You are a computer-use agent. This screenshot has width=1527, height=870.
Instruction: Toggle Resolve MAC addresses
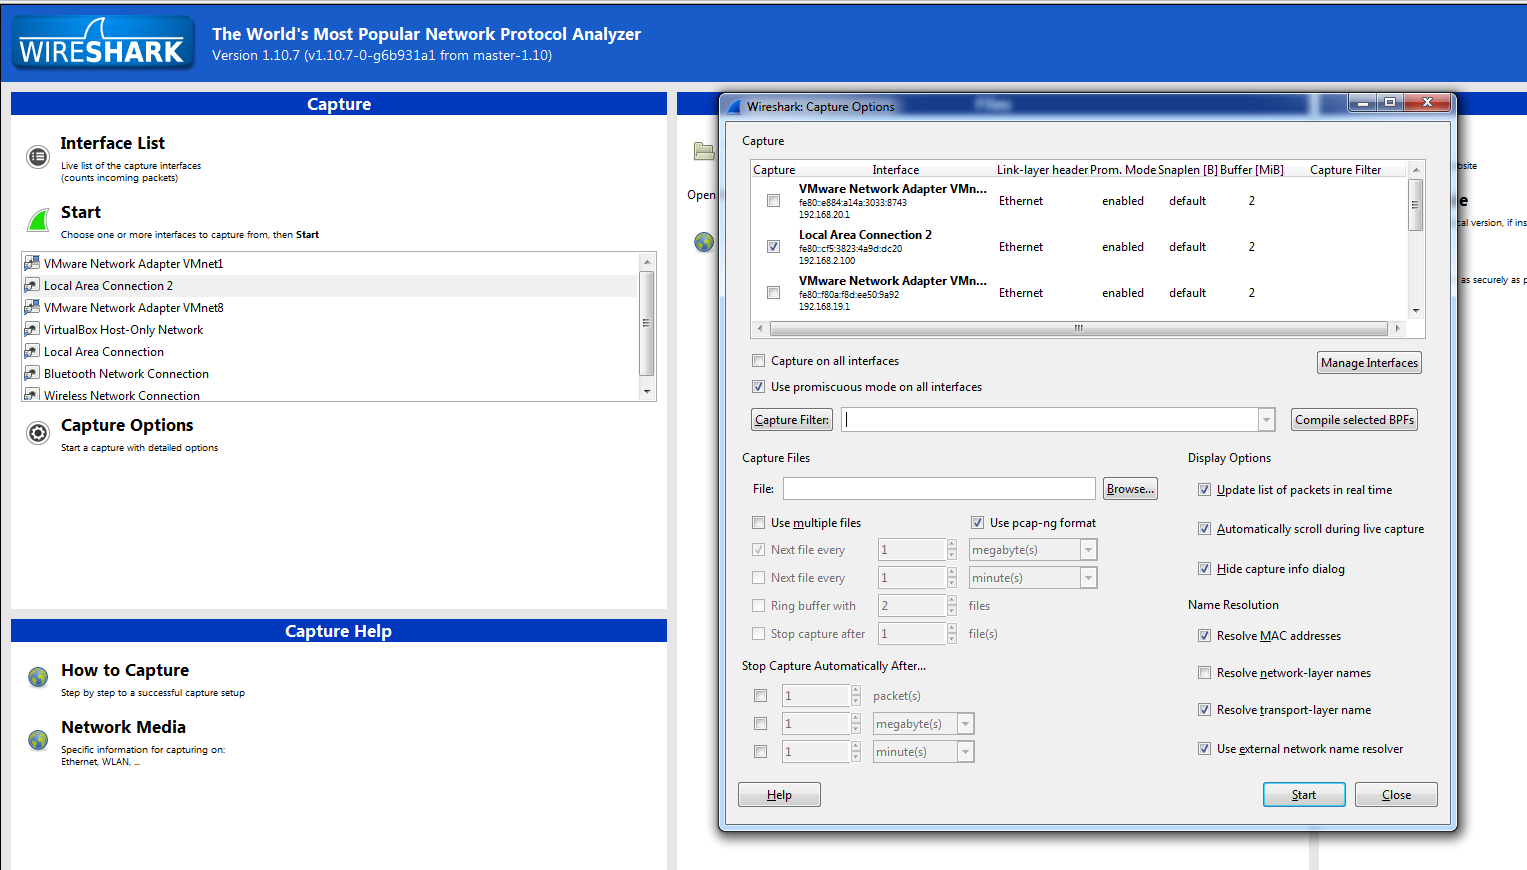1204,635
